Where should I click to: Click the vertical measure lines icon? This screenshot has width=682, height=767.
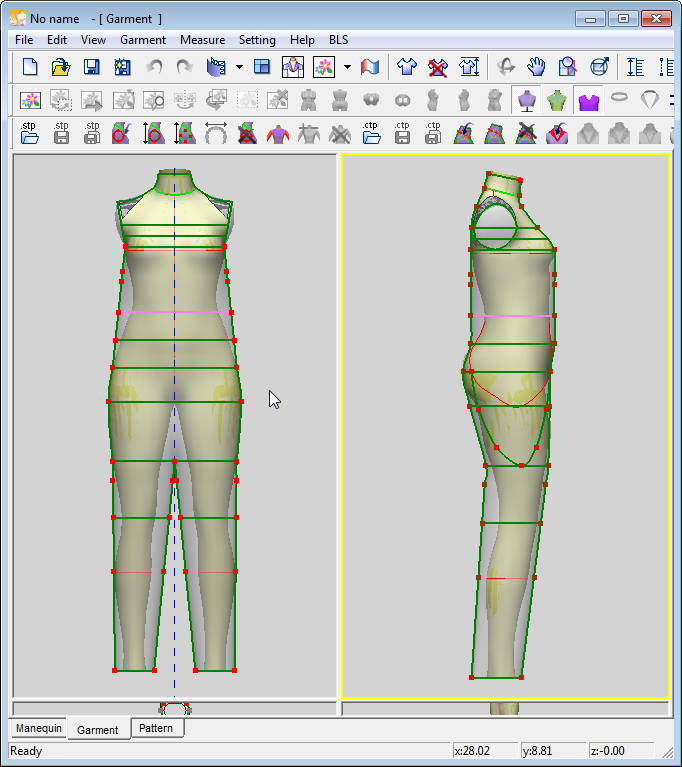pos(636,67)
